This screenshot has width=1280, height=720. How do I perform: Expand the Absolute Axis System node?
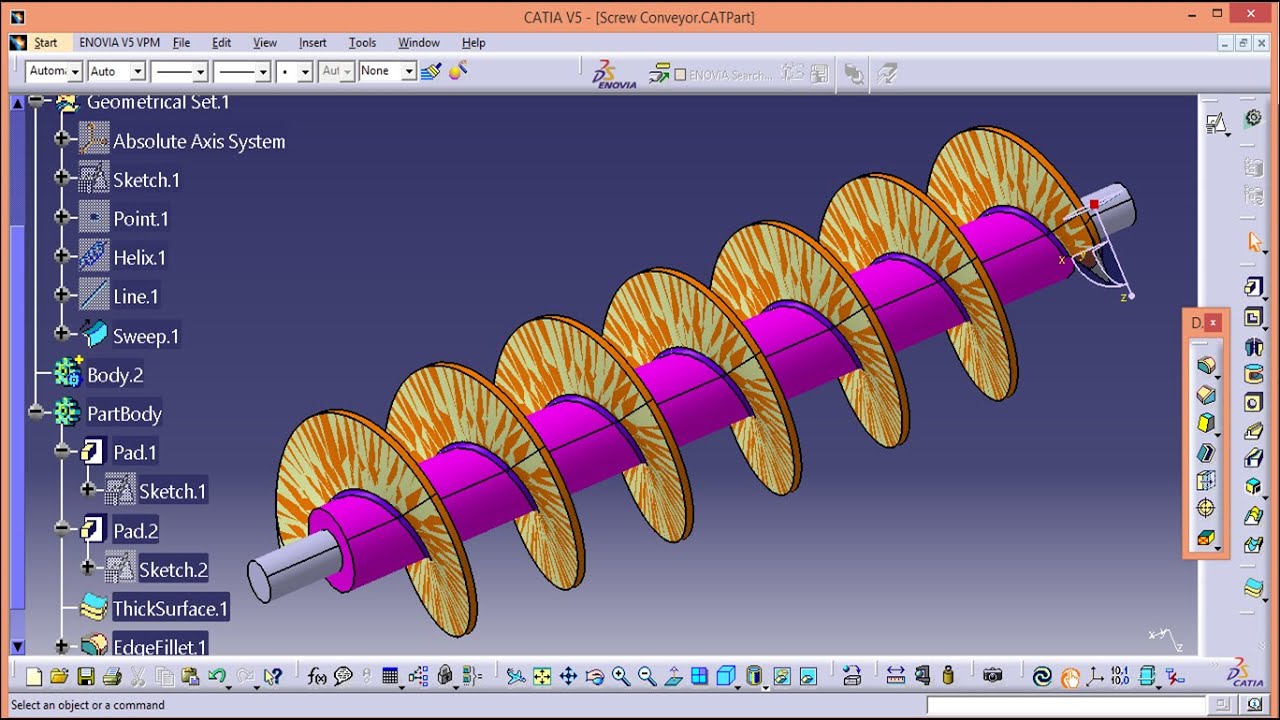pyautogui.click(x=62, y=139)
